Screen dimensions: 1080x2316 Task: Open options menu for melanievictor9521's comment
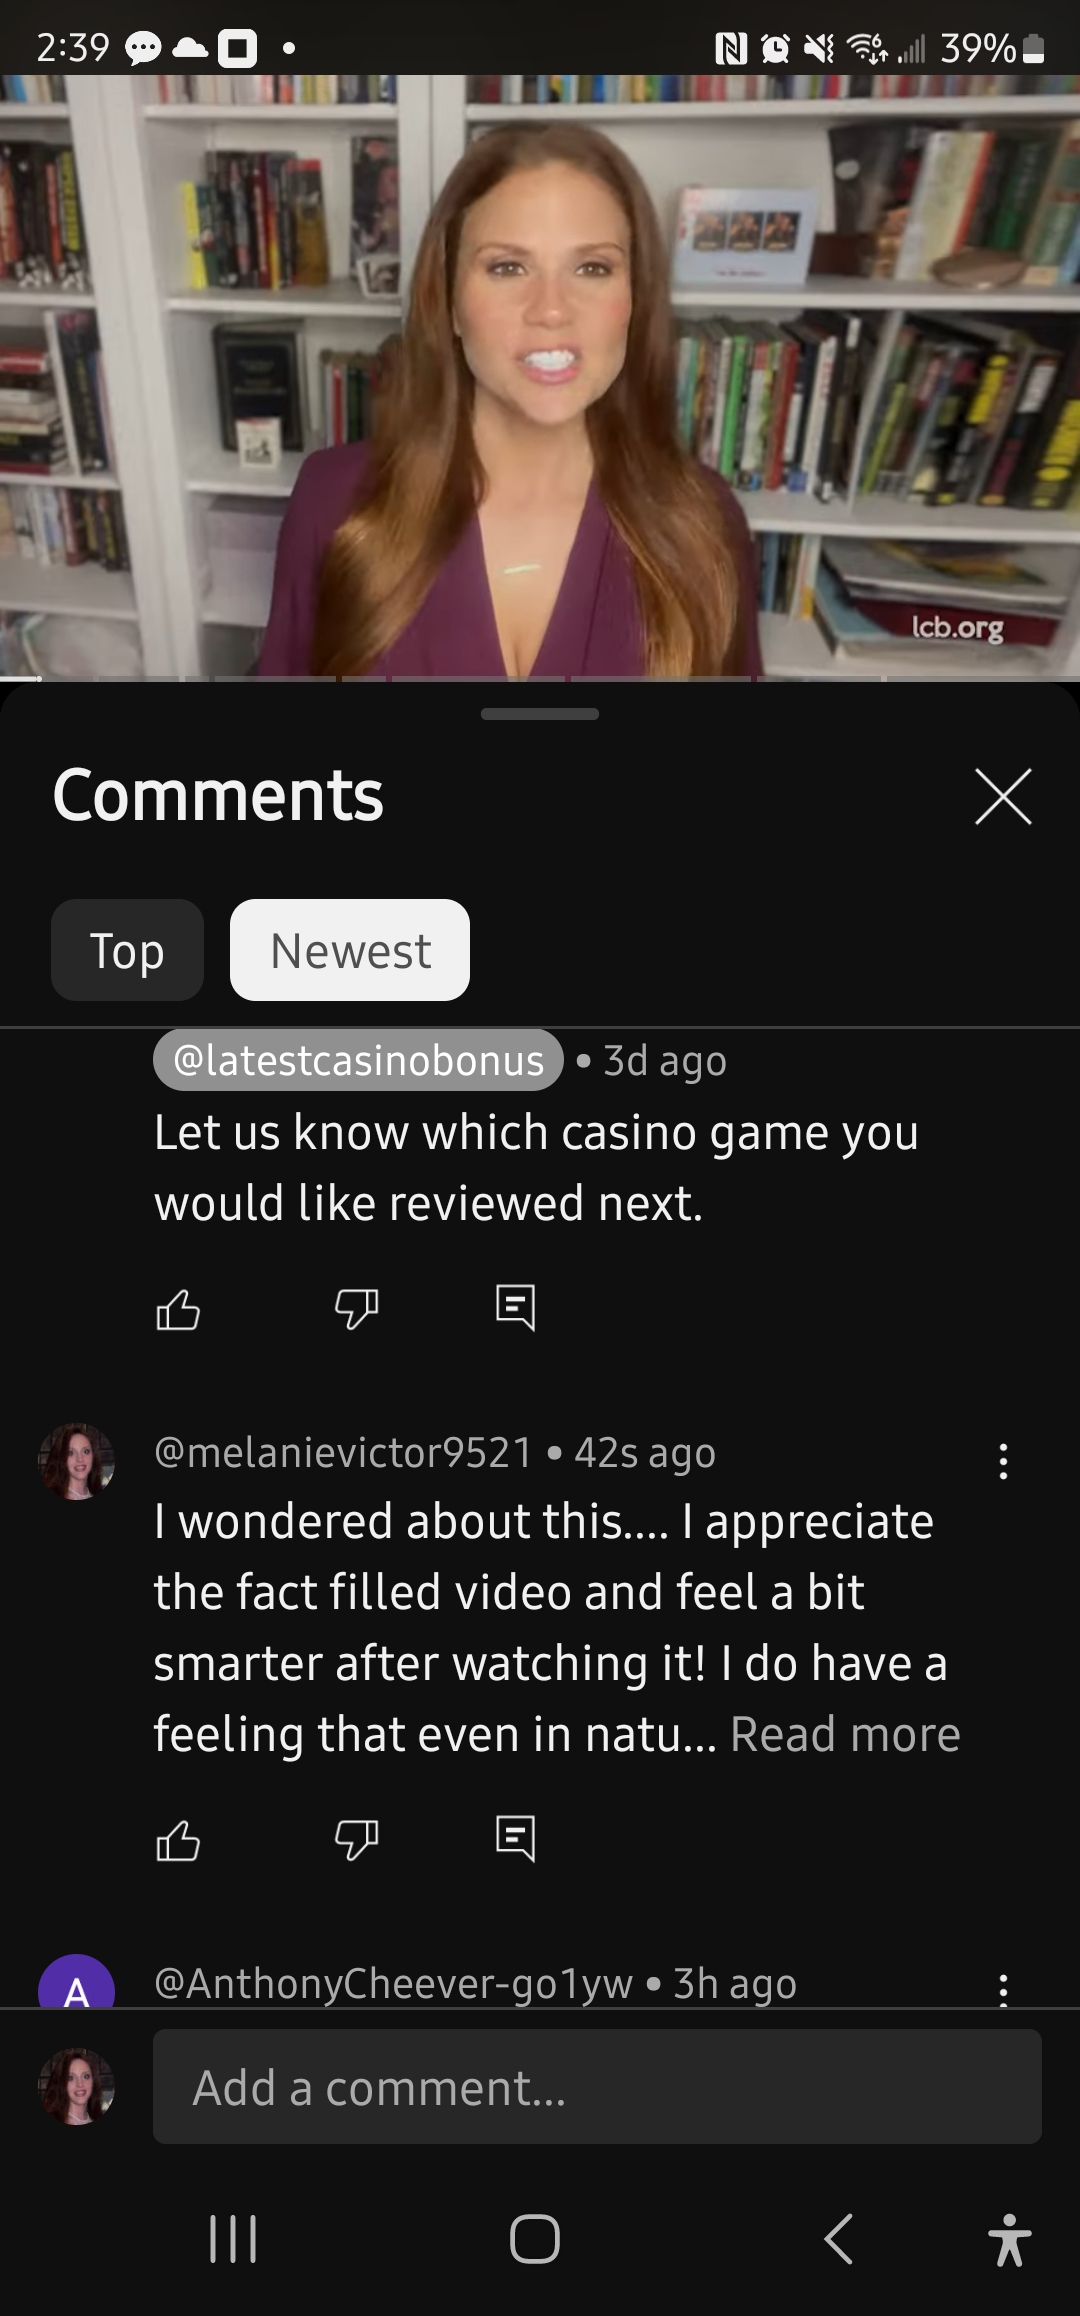(x=1003, y=1461)
